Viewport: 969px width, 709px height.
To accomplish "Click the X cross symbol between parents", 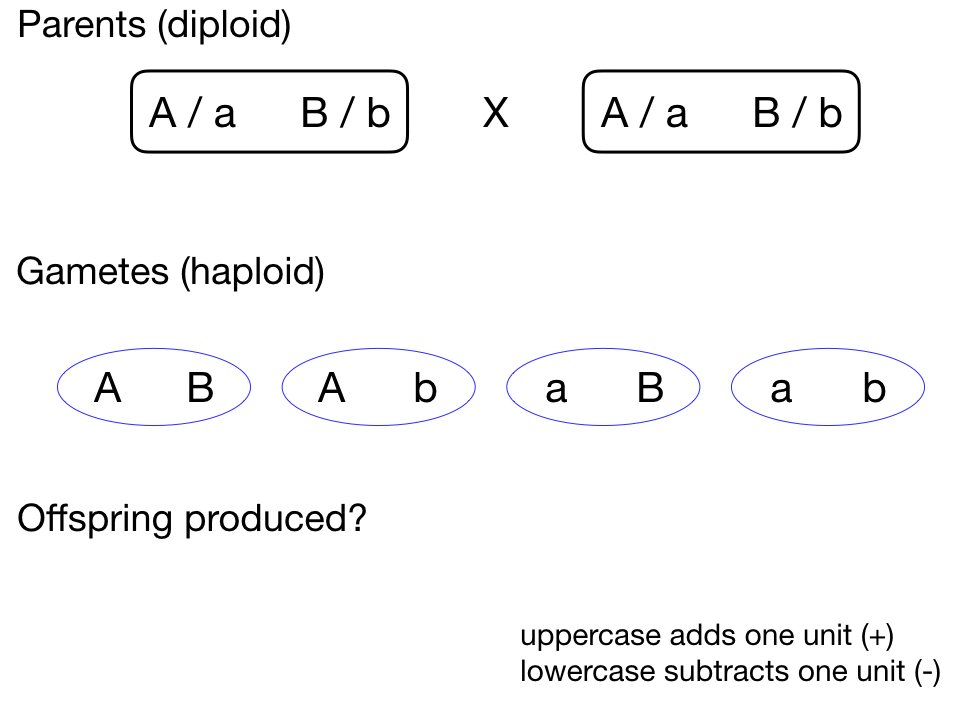I will coord(494,115).
